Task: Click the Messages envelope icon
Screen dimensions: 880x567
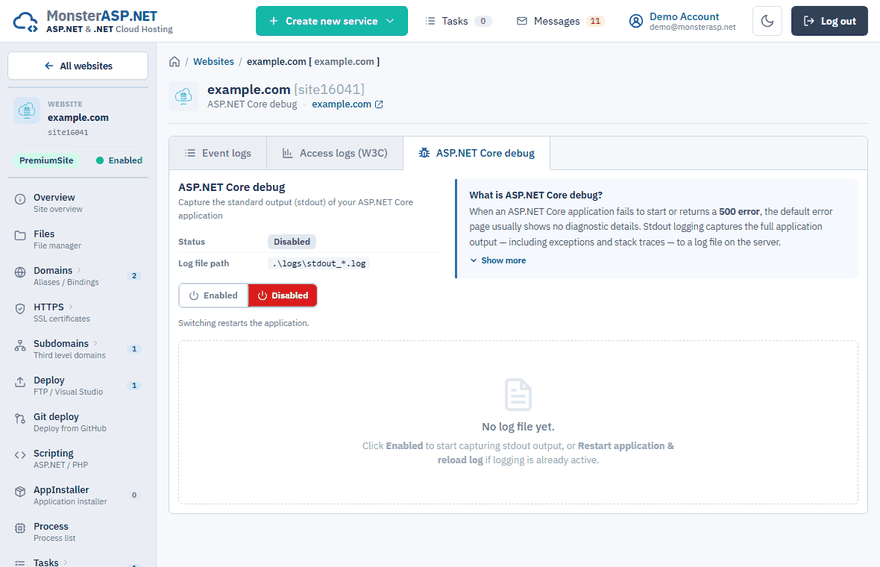Action: click(x=522, y=21)
